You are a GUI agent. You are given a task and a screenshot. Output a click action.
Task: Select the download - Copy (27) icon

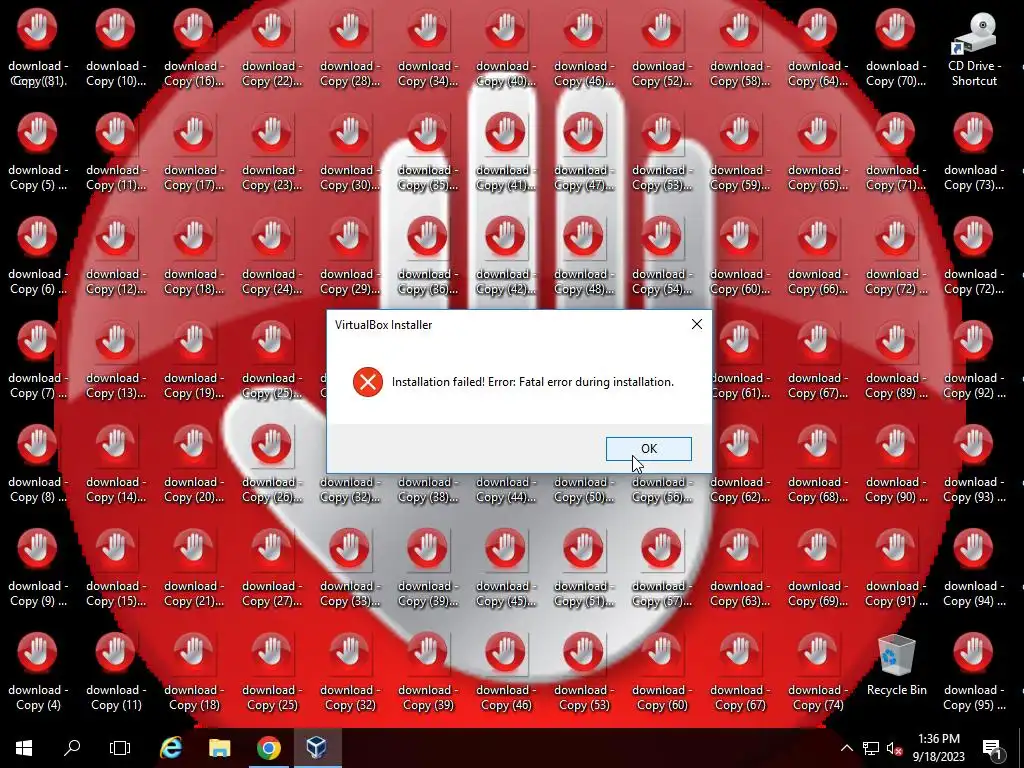[x=272, y=569]
